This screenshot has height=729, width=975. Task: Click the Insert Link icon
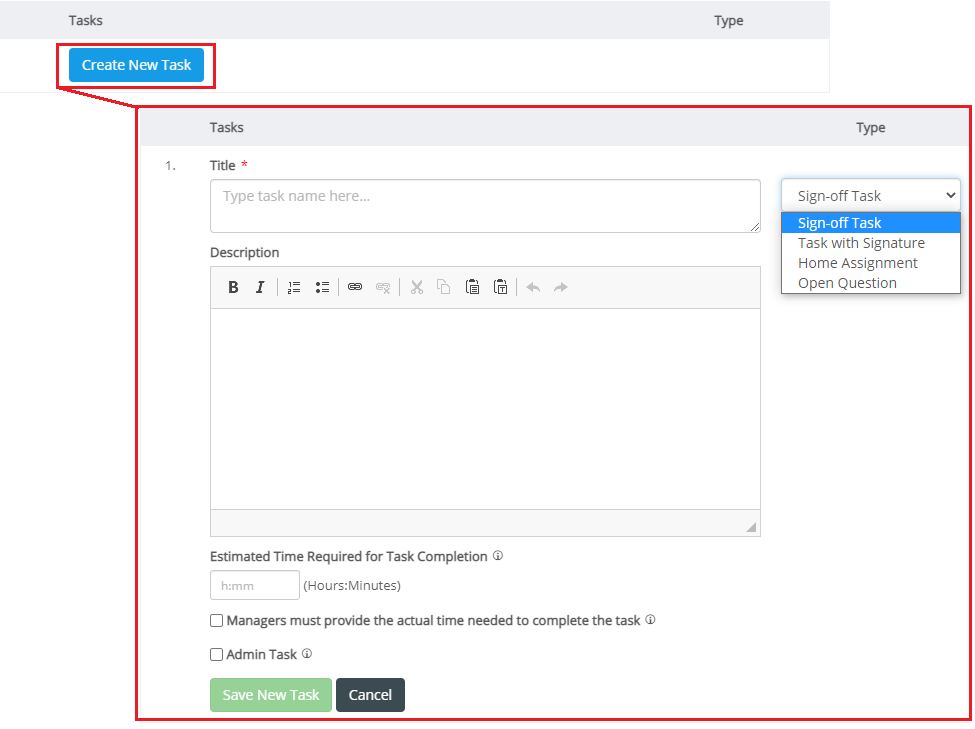(355, 287)
